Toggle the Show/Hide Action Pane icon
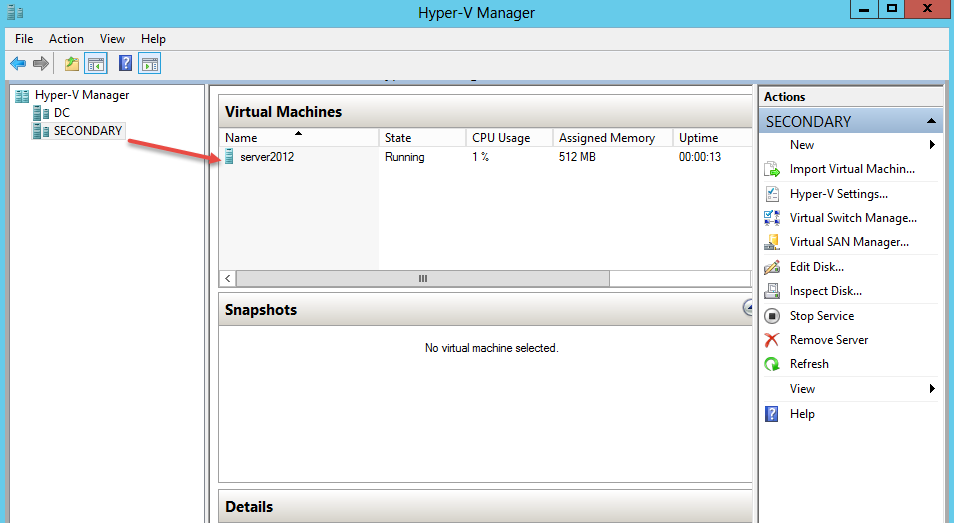This screenshot has height=523, width=954. 150,63
